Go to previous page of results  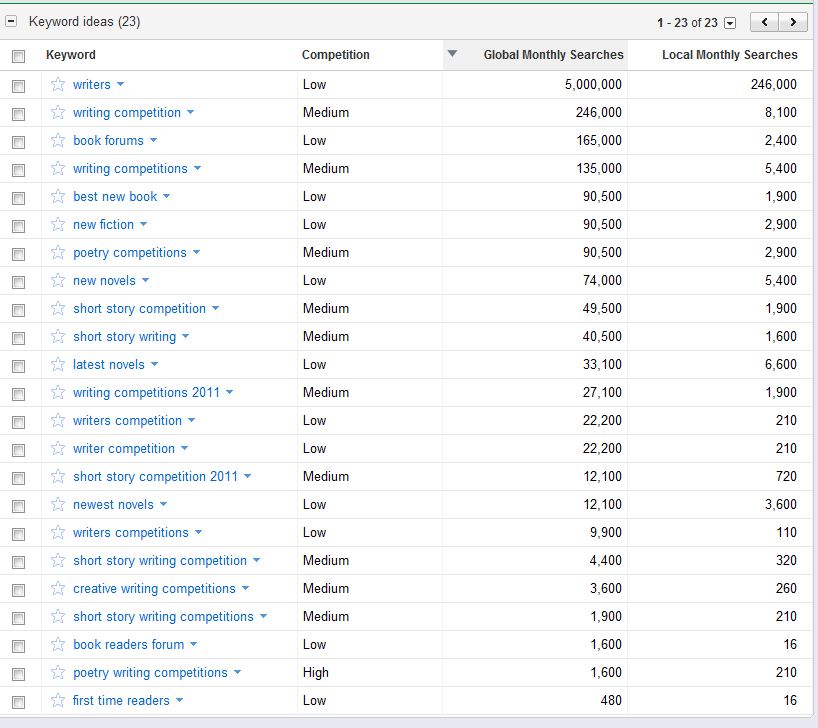point(765,22)
